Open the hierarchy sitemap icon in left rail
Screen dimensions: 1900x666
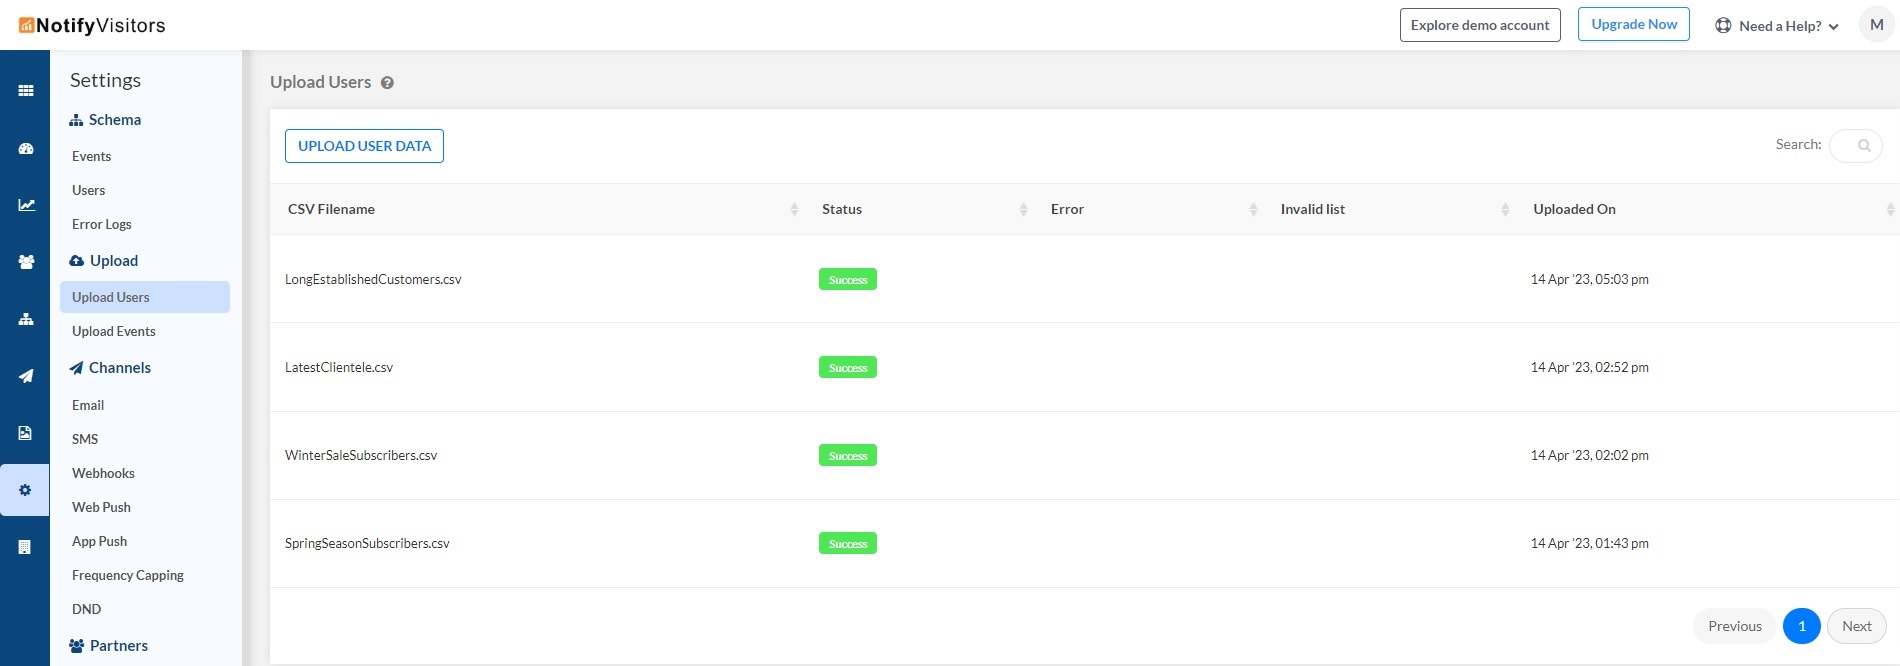26,319
